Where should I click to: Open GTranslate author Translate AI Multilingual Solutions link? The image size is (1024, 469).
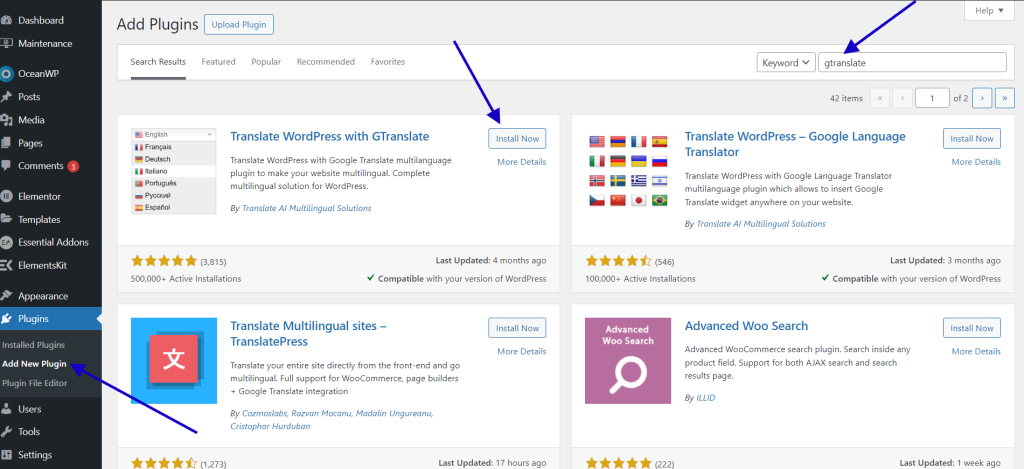coord(307,208)
